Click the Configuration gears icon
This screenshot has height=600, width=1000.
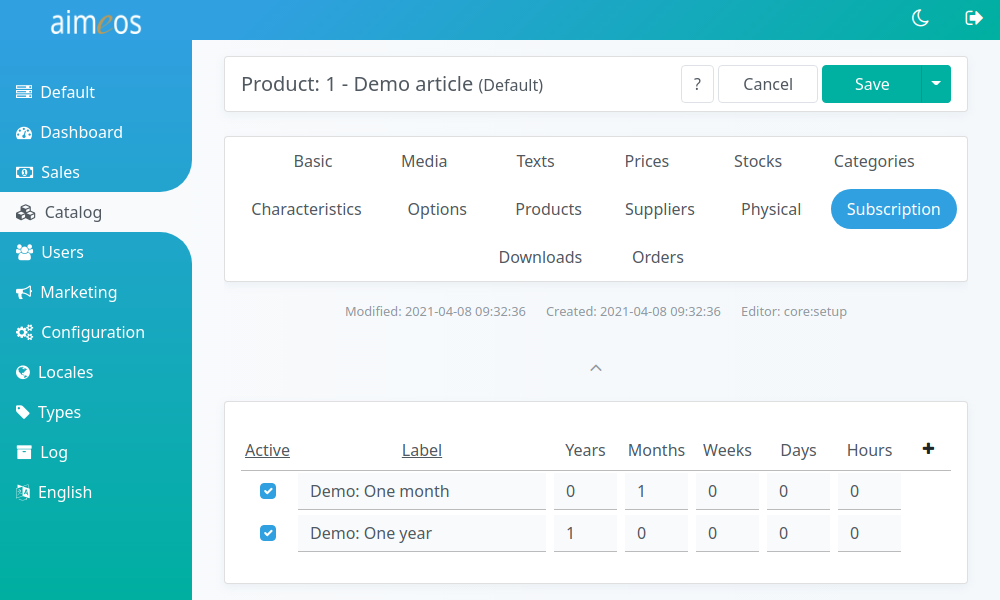pyautogui.click(x=24, y=332)
